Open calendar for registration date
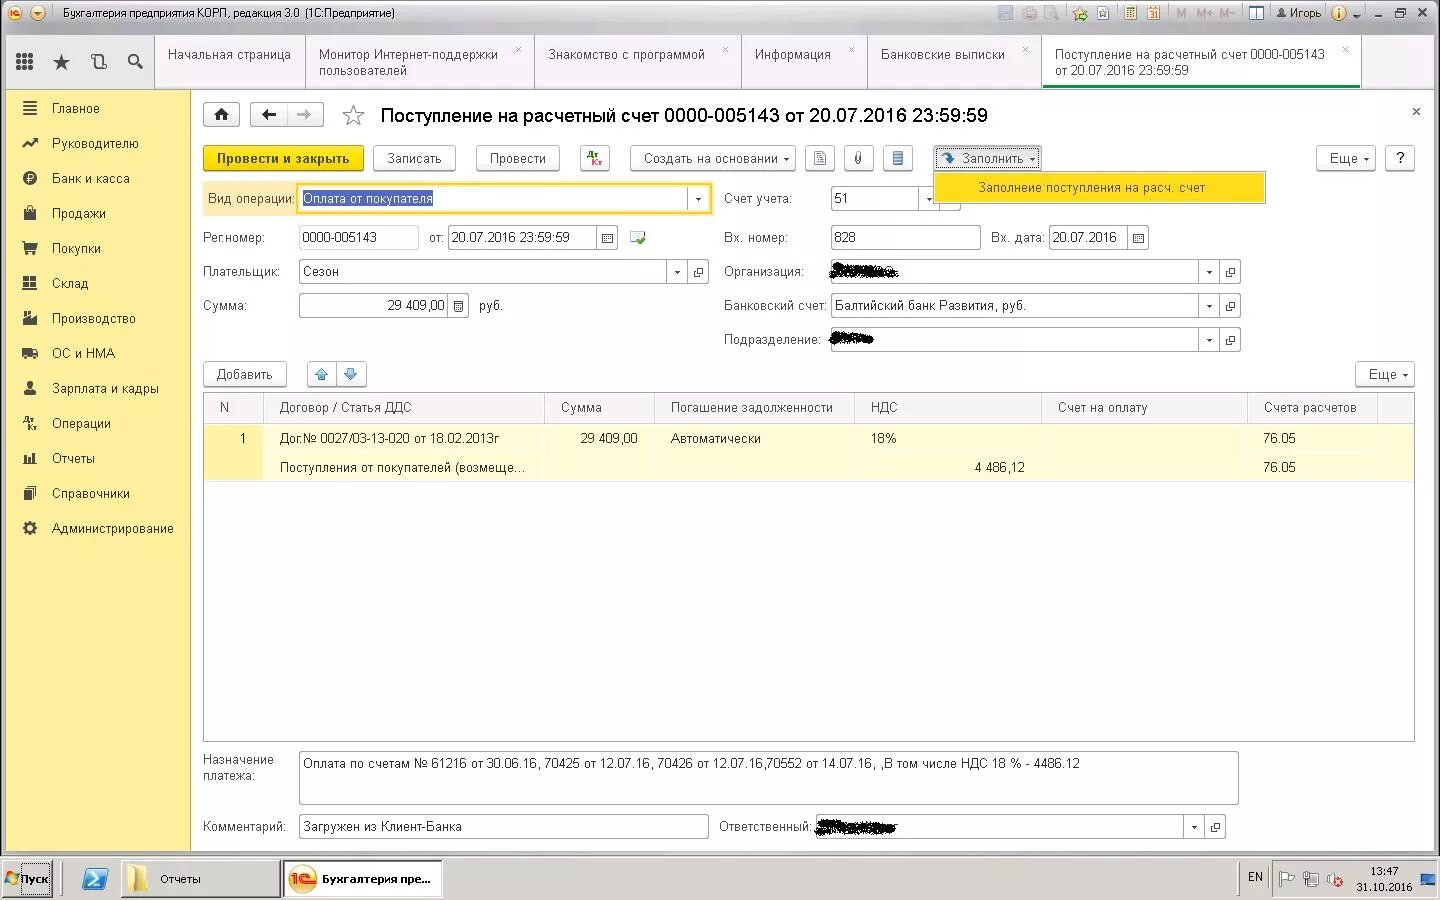1440x900 pixels. [x=607, y=238]
